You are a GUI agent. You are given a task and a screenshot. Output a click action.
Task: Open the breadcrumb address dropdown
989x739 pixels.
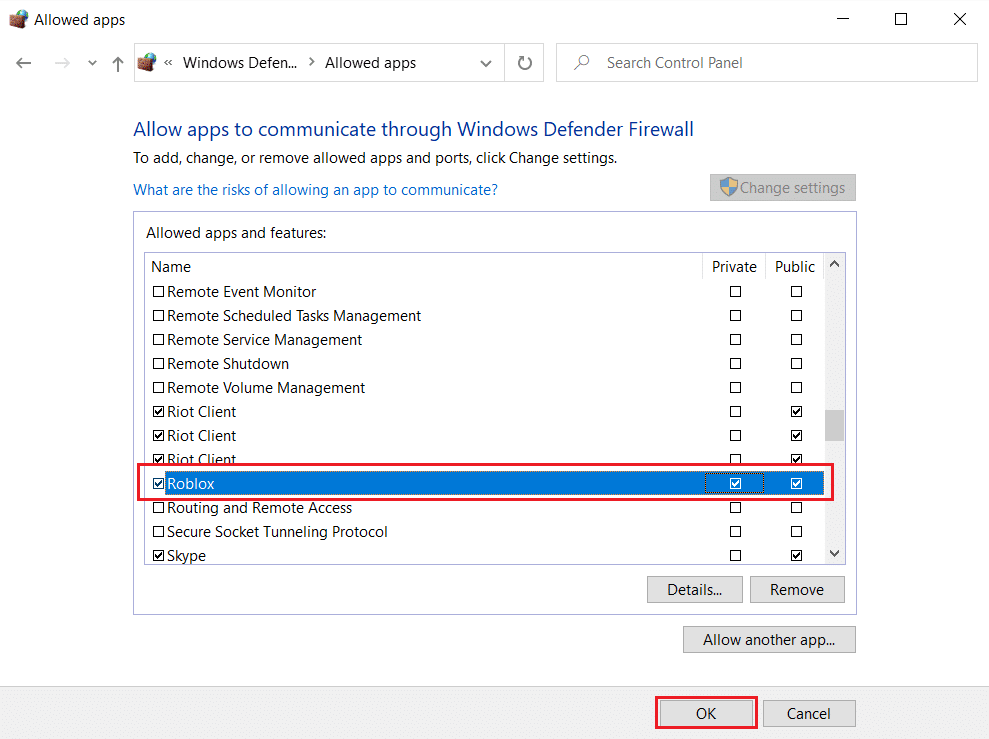[x=486, y=62]
